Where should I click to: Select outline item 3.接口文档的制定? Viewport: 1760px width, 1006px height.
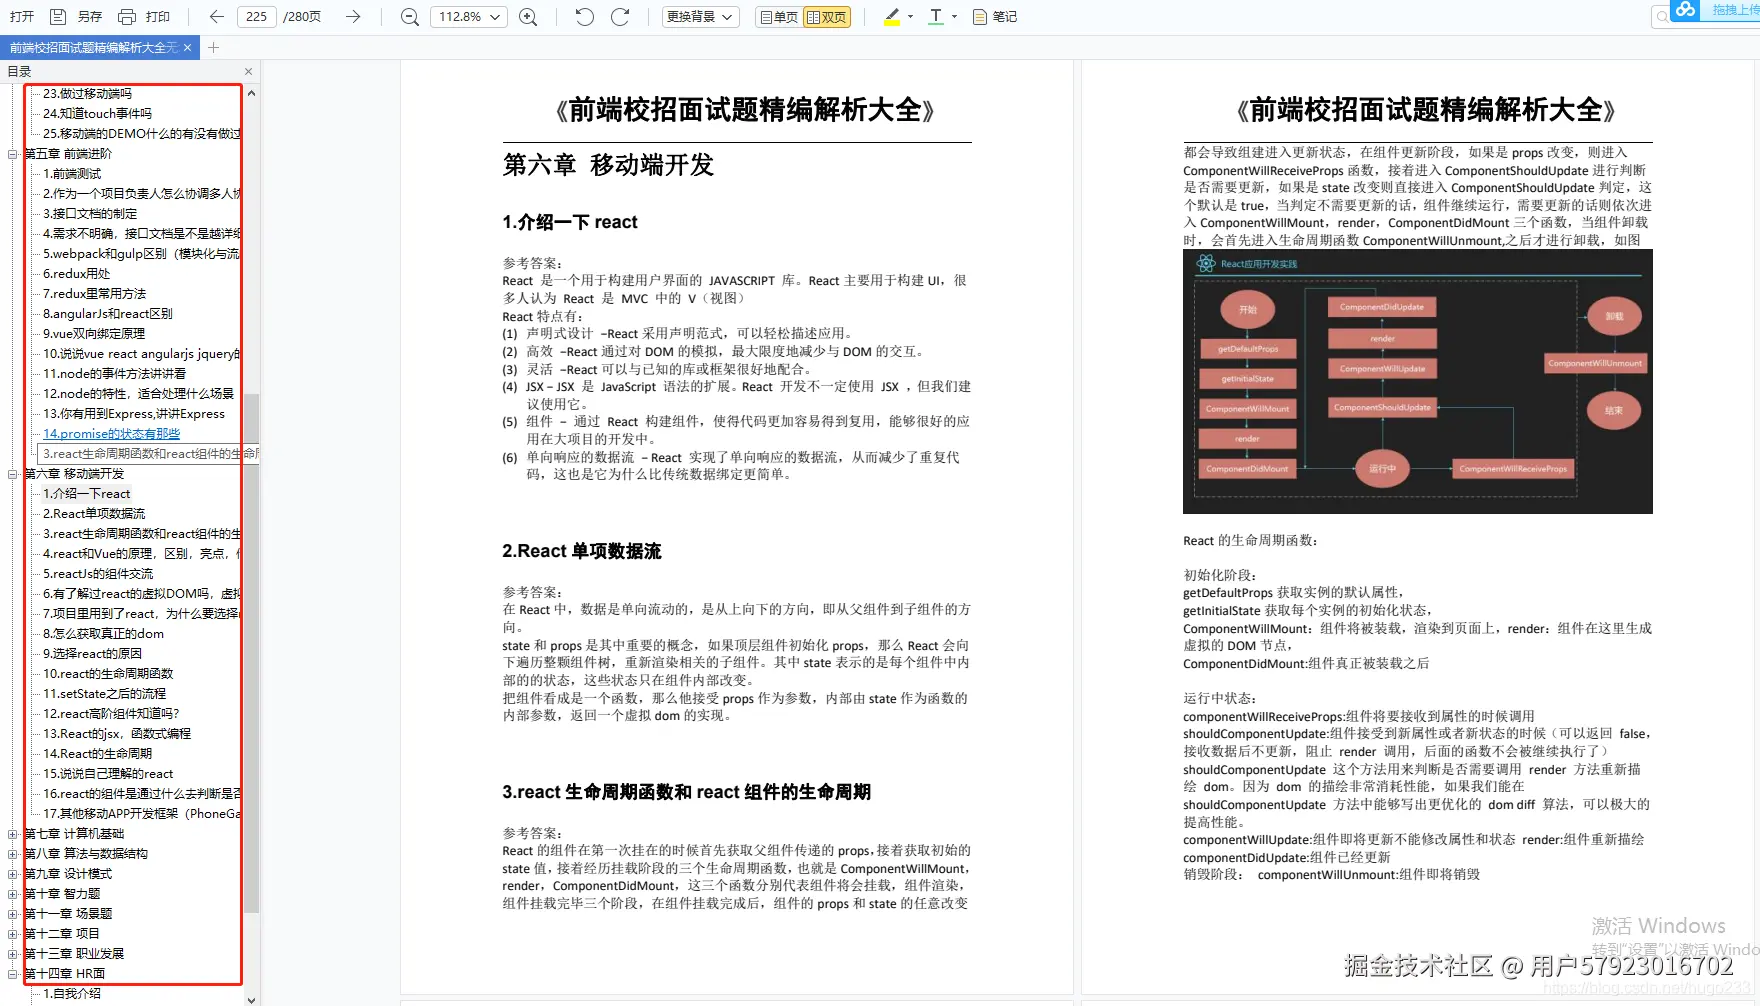(x=90, y=214)
